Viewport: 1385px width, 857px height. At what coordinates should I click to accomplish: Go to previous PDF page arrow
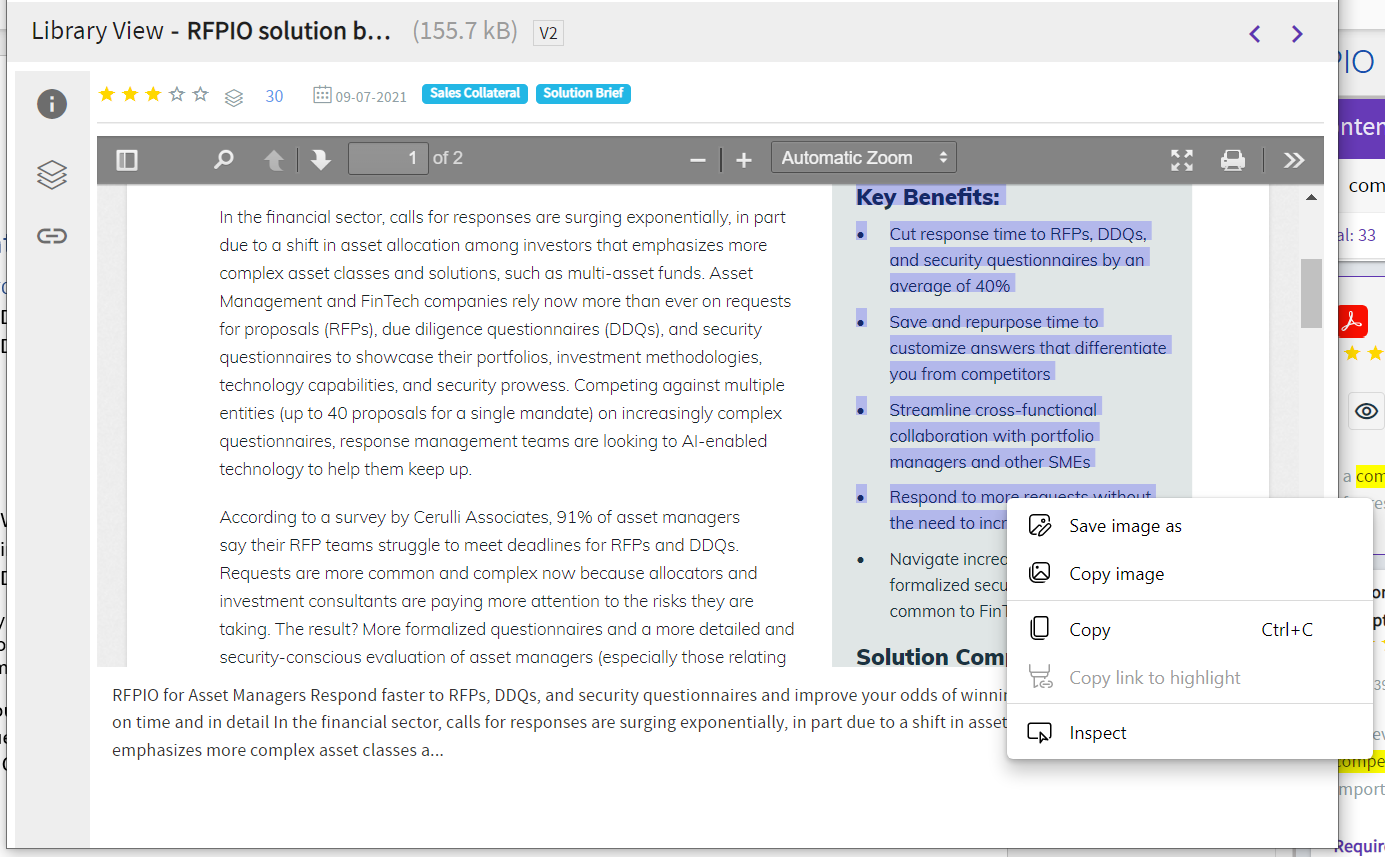coord(273,160)
